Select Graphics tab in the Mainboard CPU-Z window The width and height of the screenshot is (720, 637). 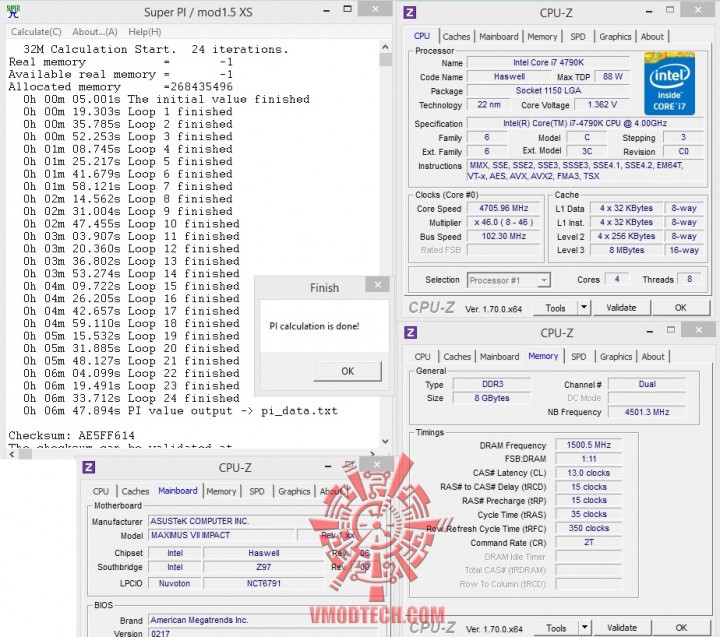tap(294, 491)
